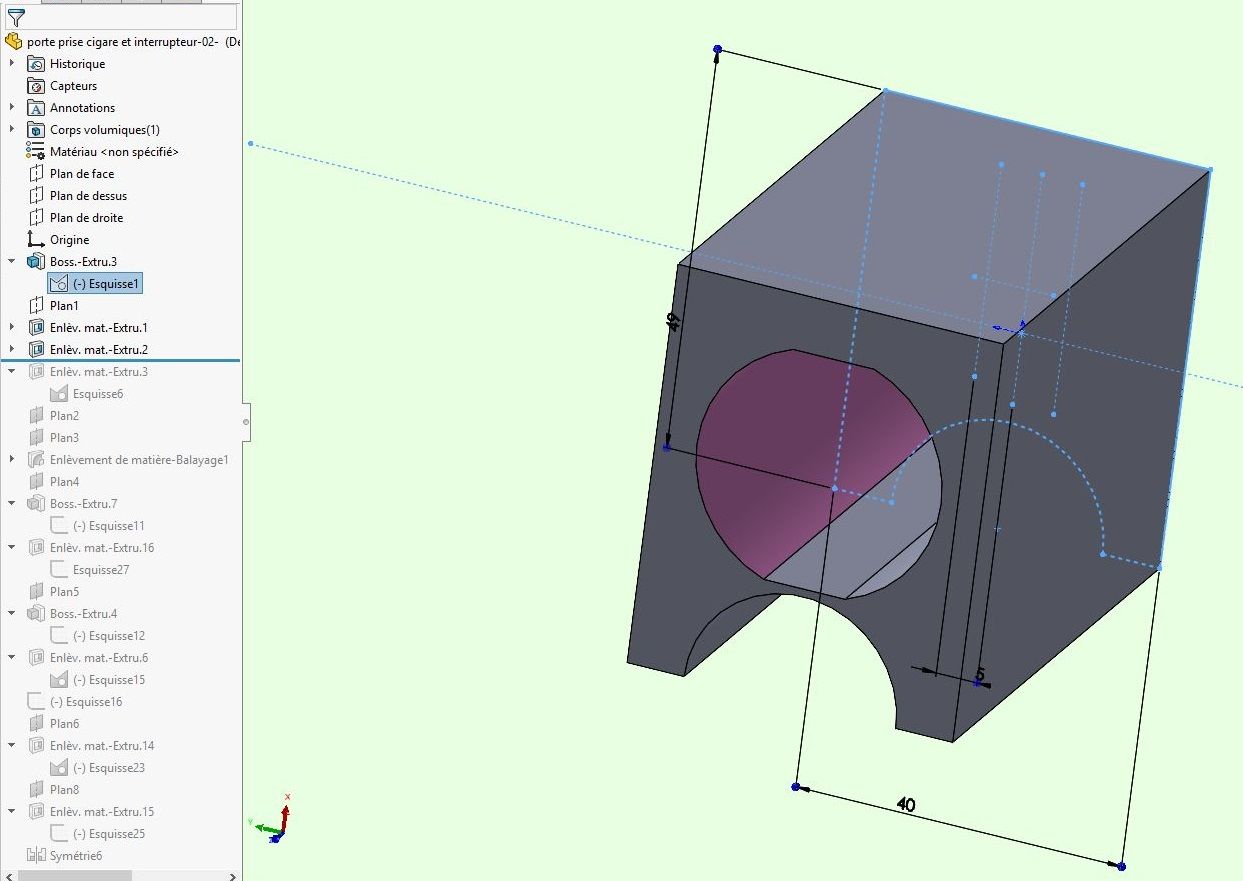Select the Origine icon in tree
The width and height of the screenshot is (1243, 881).
37,240
